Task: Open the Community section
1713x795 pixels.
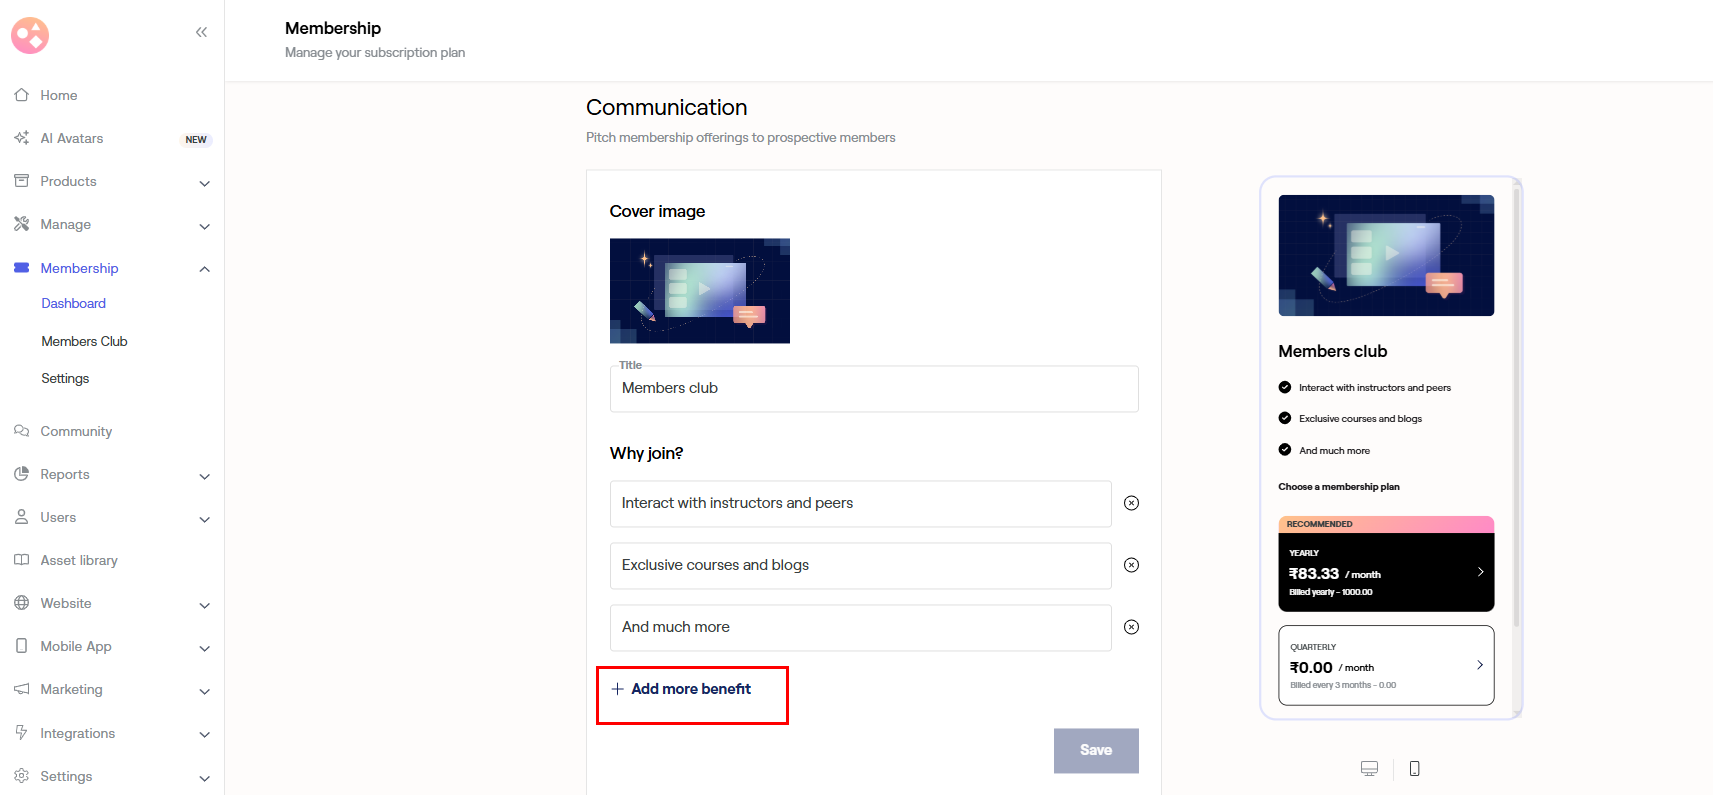Action: coord(76,432)
